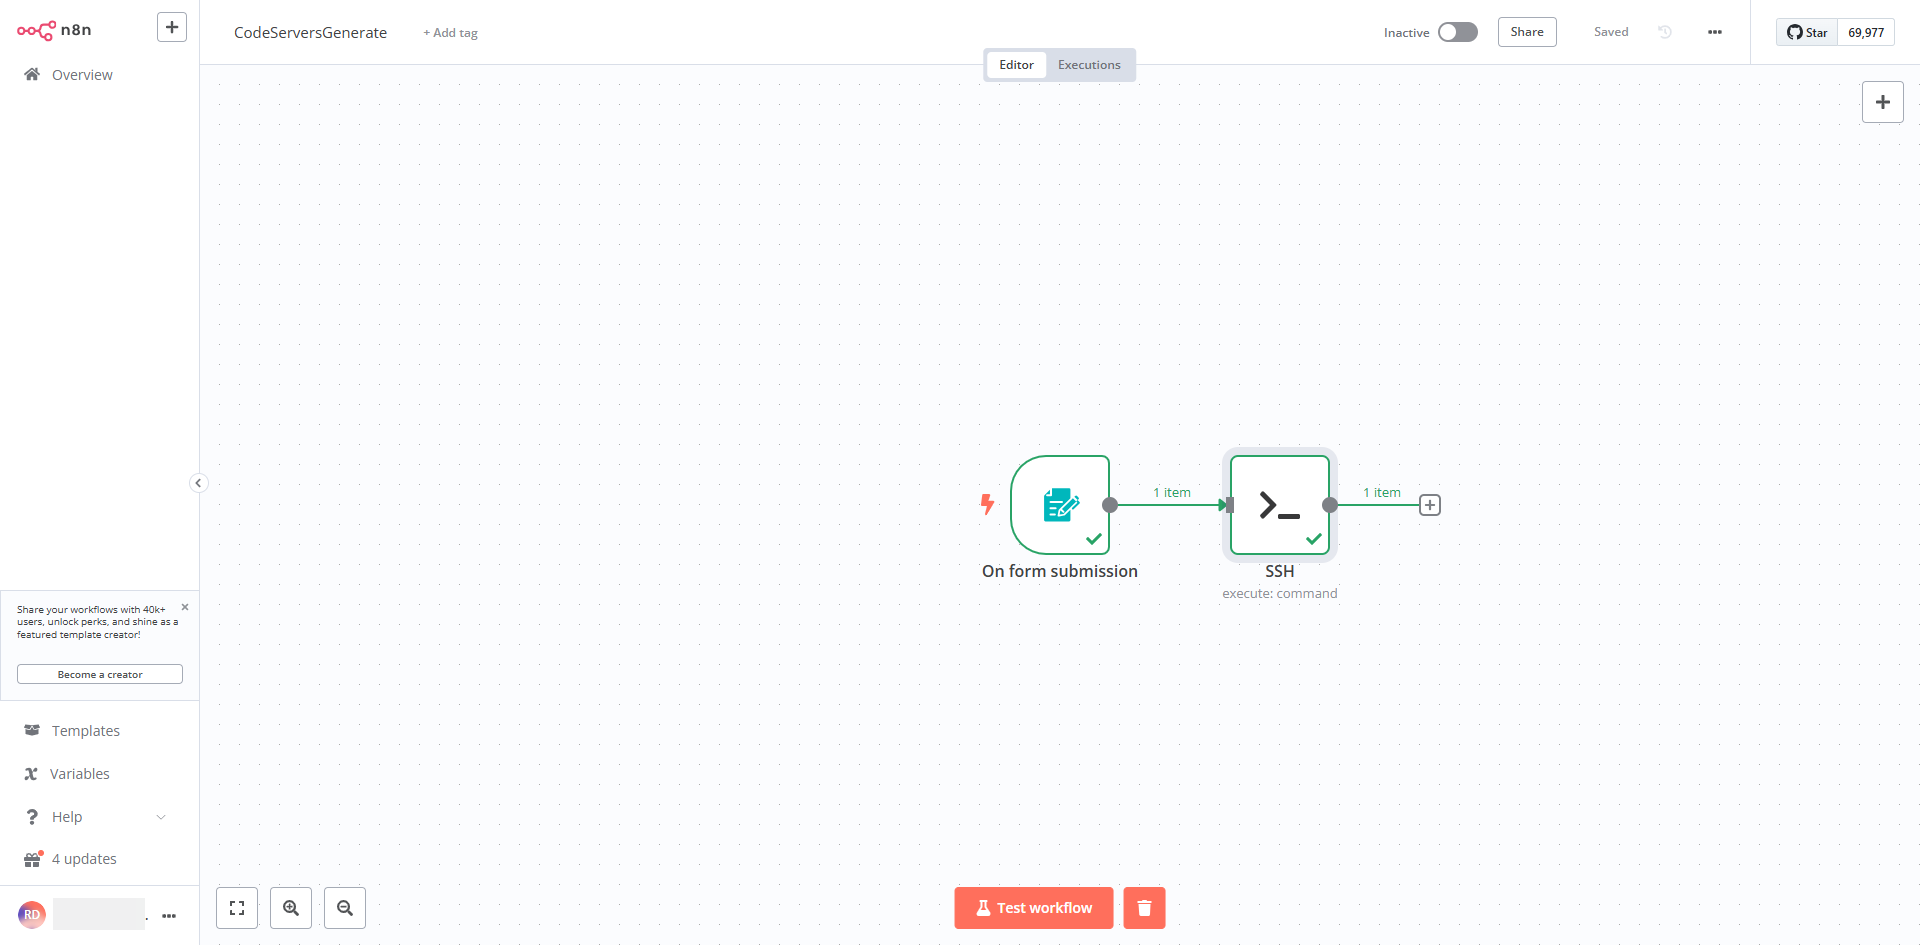Open the On form submission trigger node
The height and width of the screenshot is (945, 1920).
[x=1059, y=505]
